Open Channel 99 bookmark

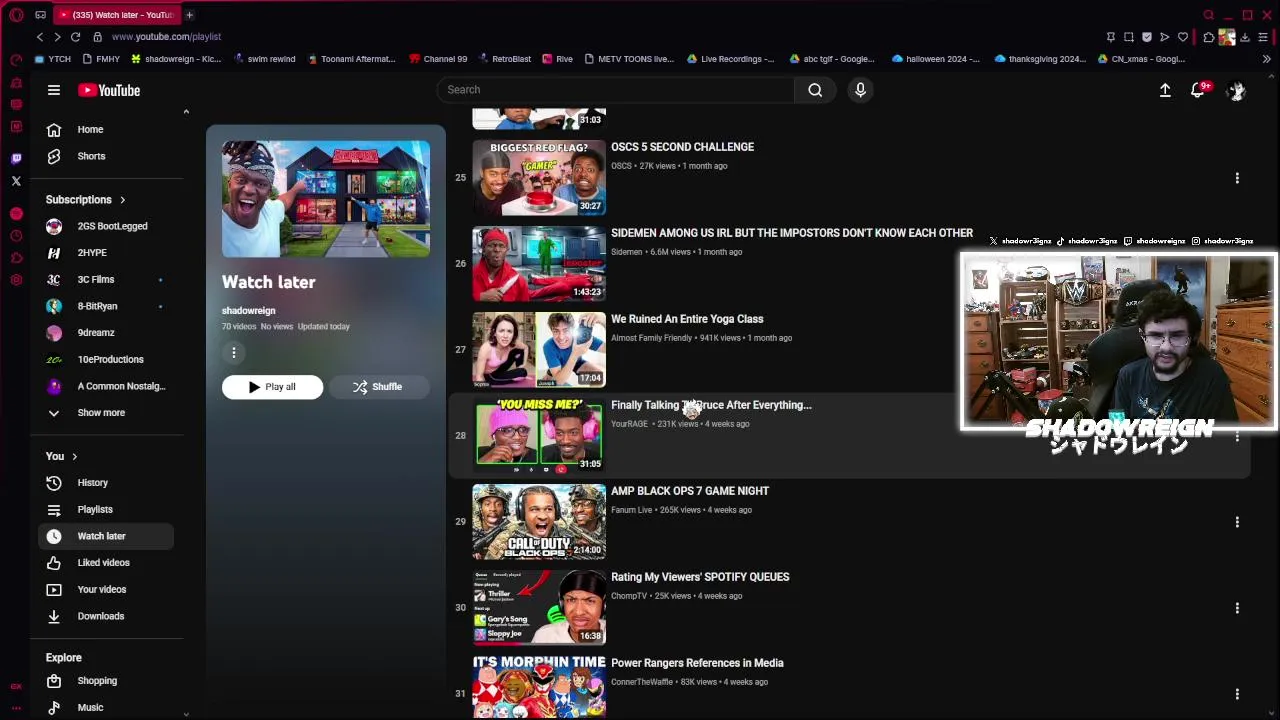pos(438,59)
